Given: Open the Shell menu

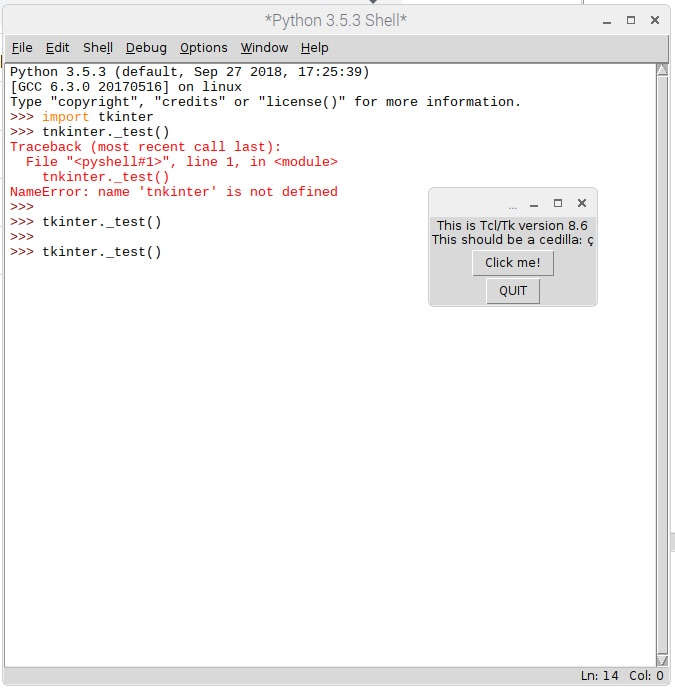Looking at the screenshot, I should pyautogui.click(x=98, y=47).
